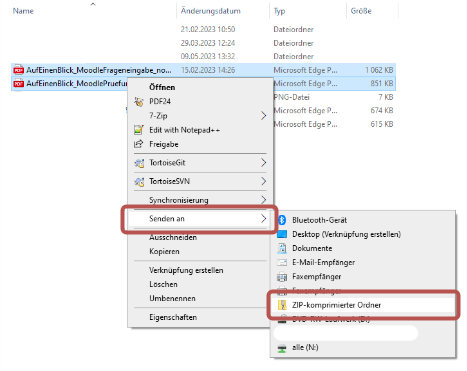
Task: Click date 21.02.2023 10:50 row
Action: [208, 29]
